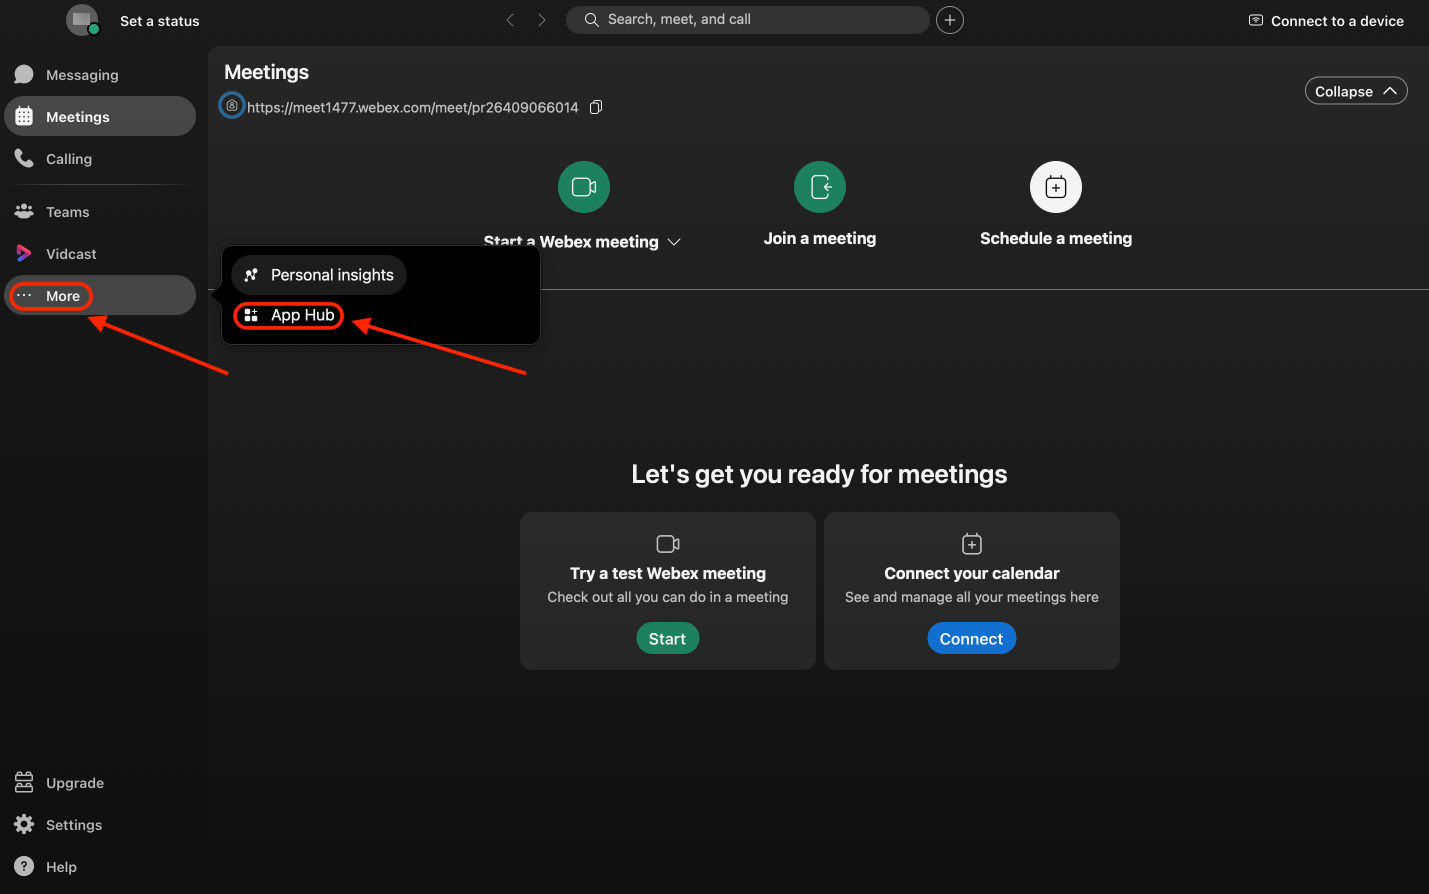Click the plus icon beside search bar
The height and width of the screenshot is (894, 1429).
click(x=950, y=20)
